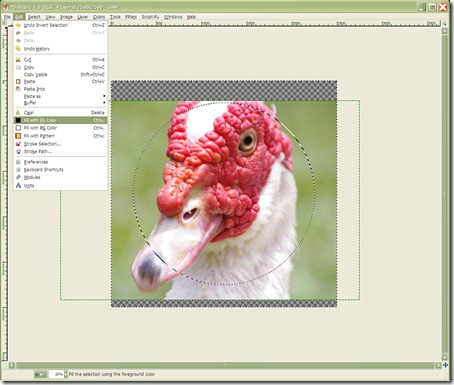Click the Paste clipboard icon

[18, 81]
